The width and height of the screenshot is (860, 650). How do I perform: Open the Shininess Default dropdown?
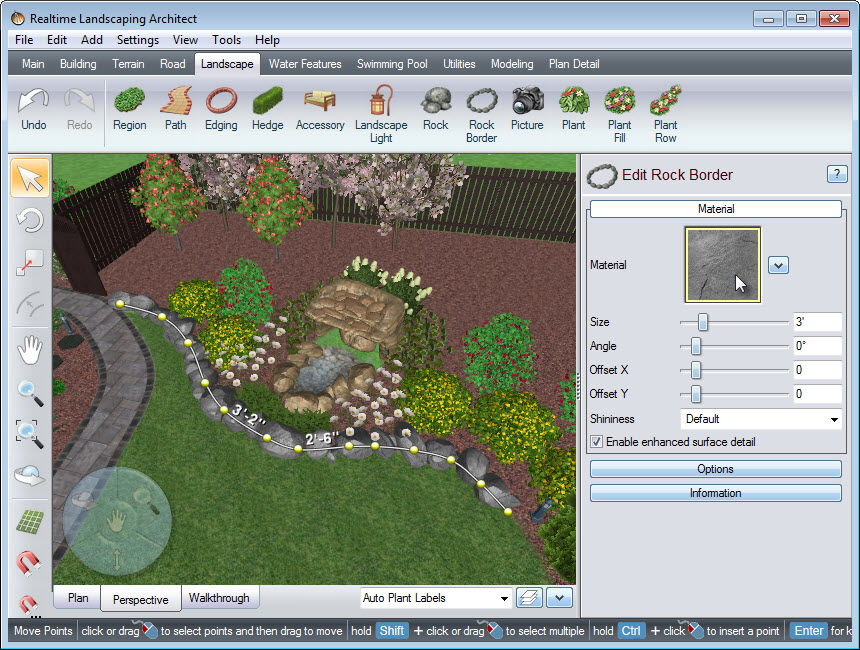point(761,419)
